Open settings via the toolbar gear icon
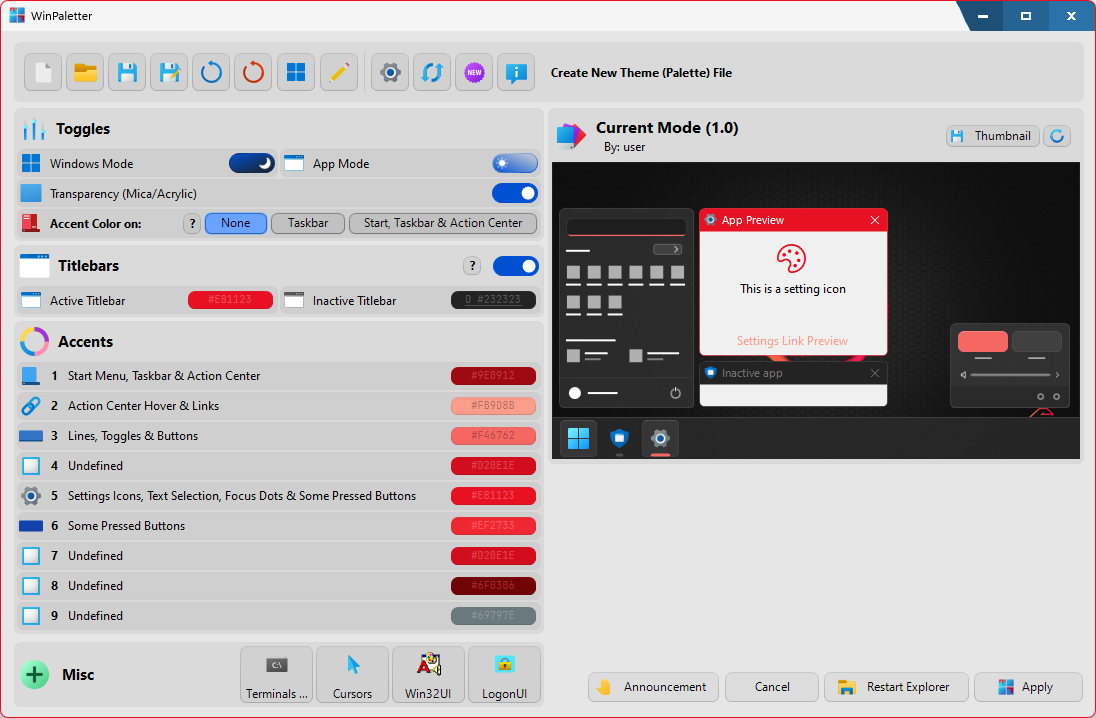This screenshot has width=1096, height=718. click(391, 73)
